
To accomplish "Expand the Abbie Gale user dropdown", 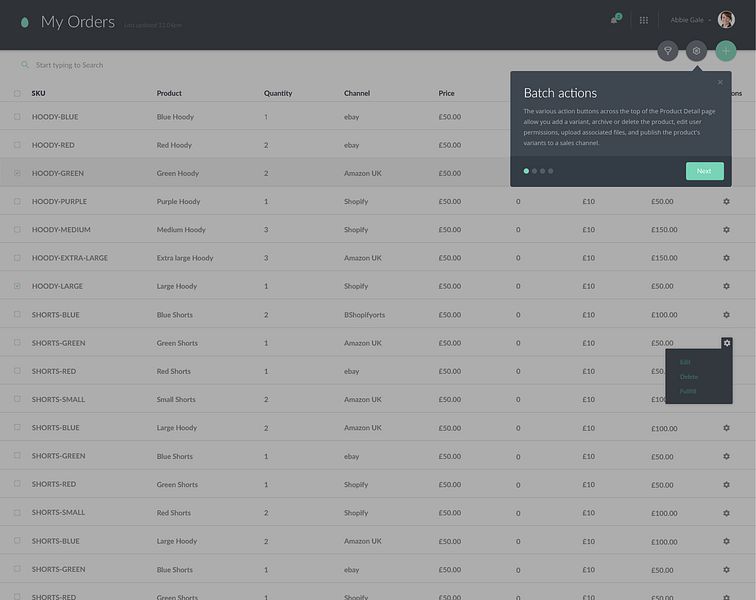I will pos(690,20).
